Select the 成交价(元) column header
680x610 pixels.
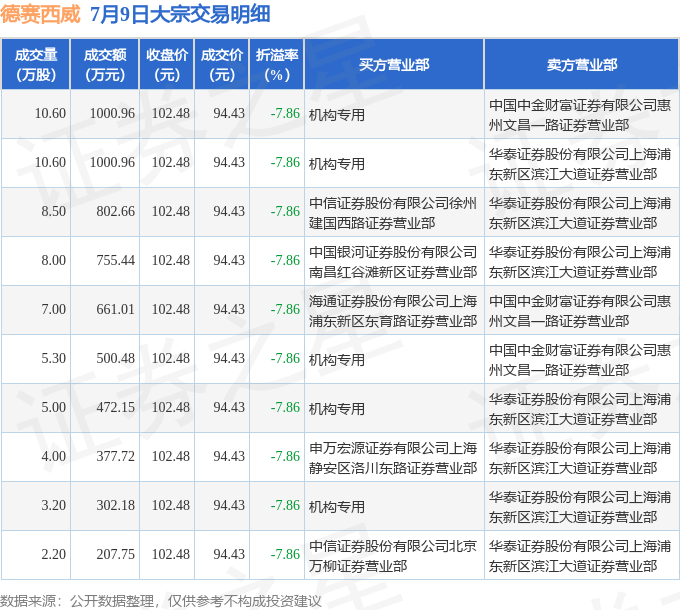click(x=222, y=65)
